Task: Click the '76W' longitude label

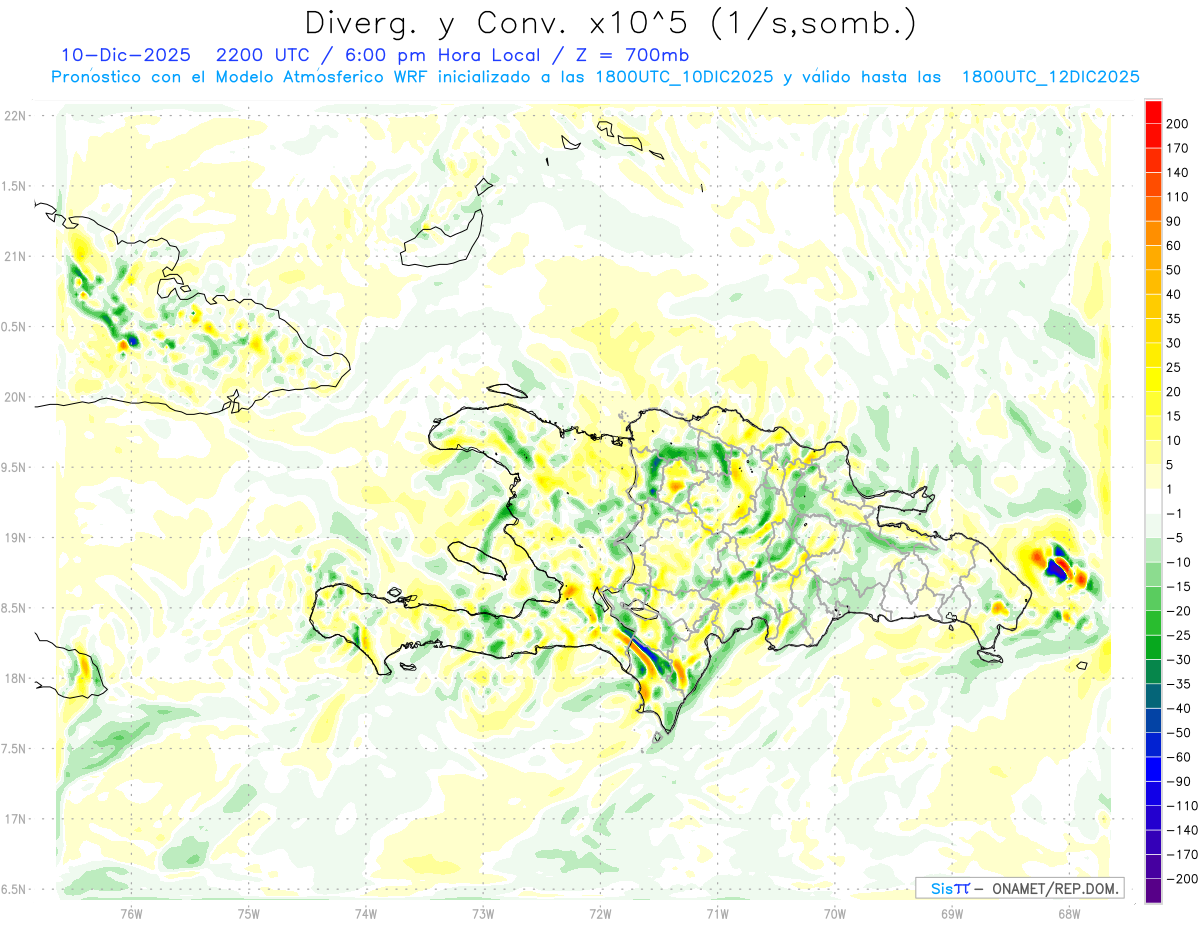Action: pos(131,912)
